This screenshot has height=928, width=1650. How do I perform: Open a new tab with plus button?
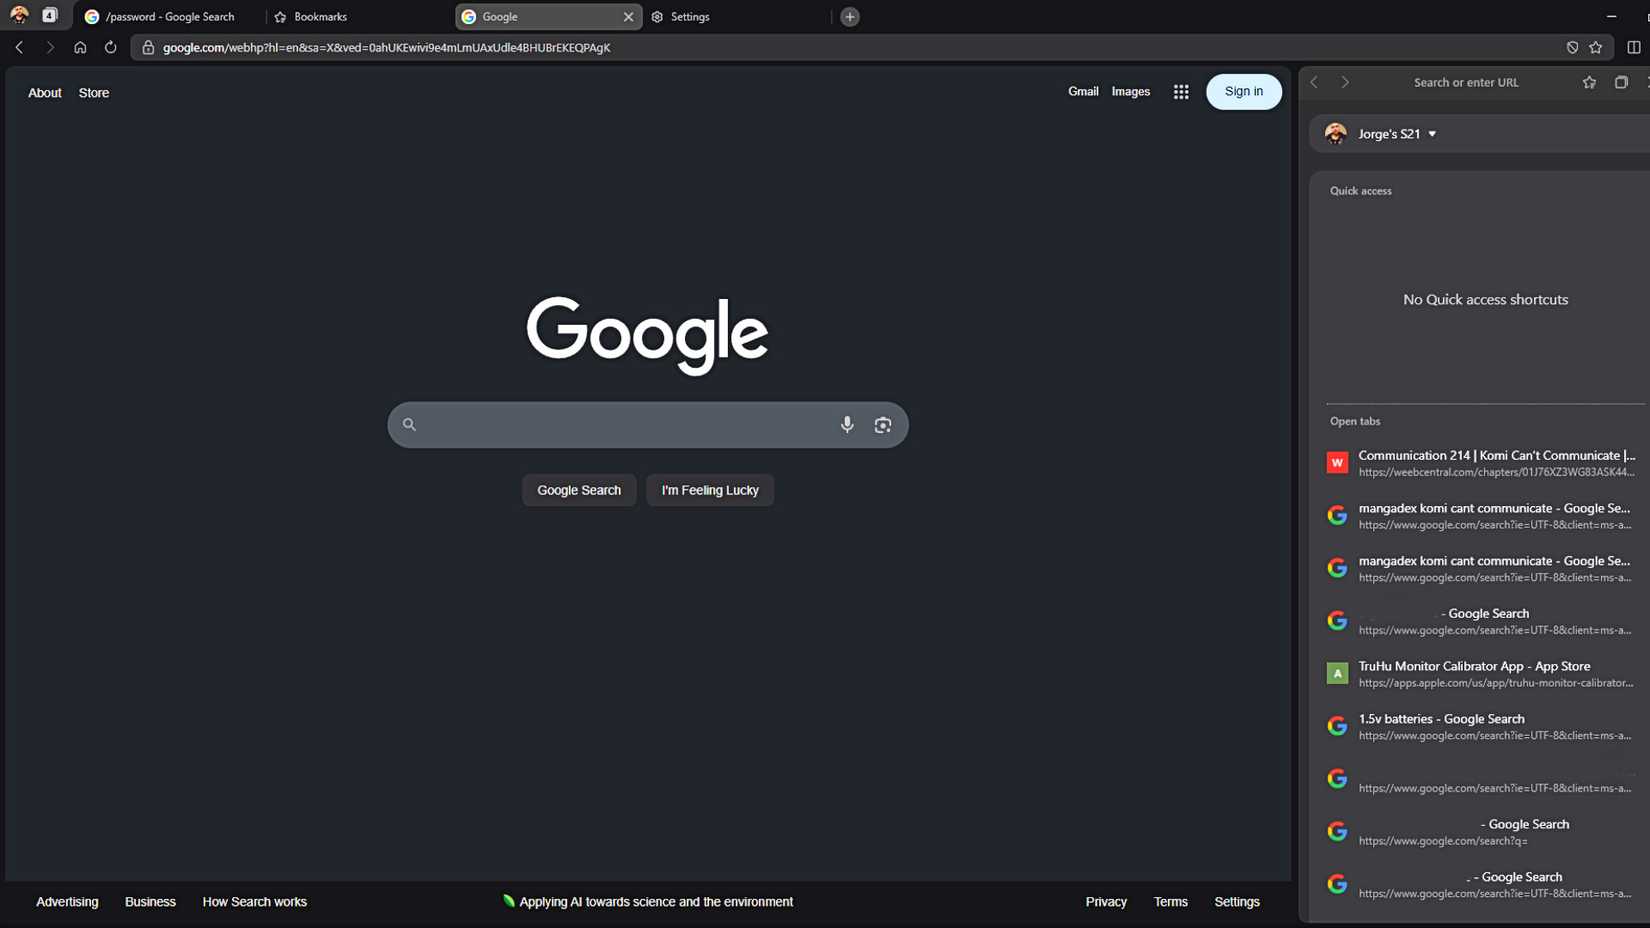point(850,16)
